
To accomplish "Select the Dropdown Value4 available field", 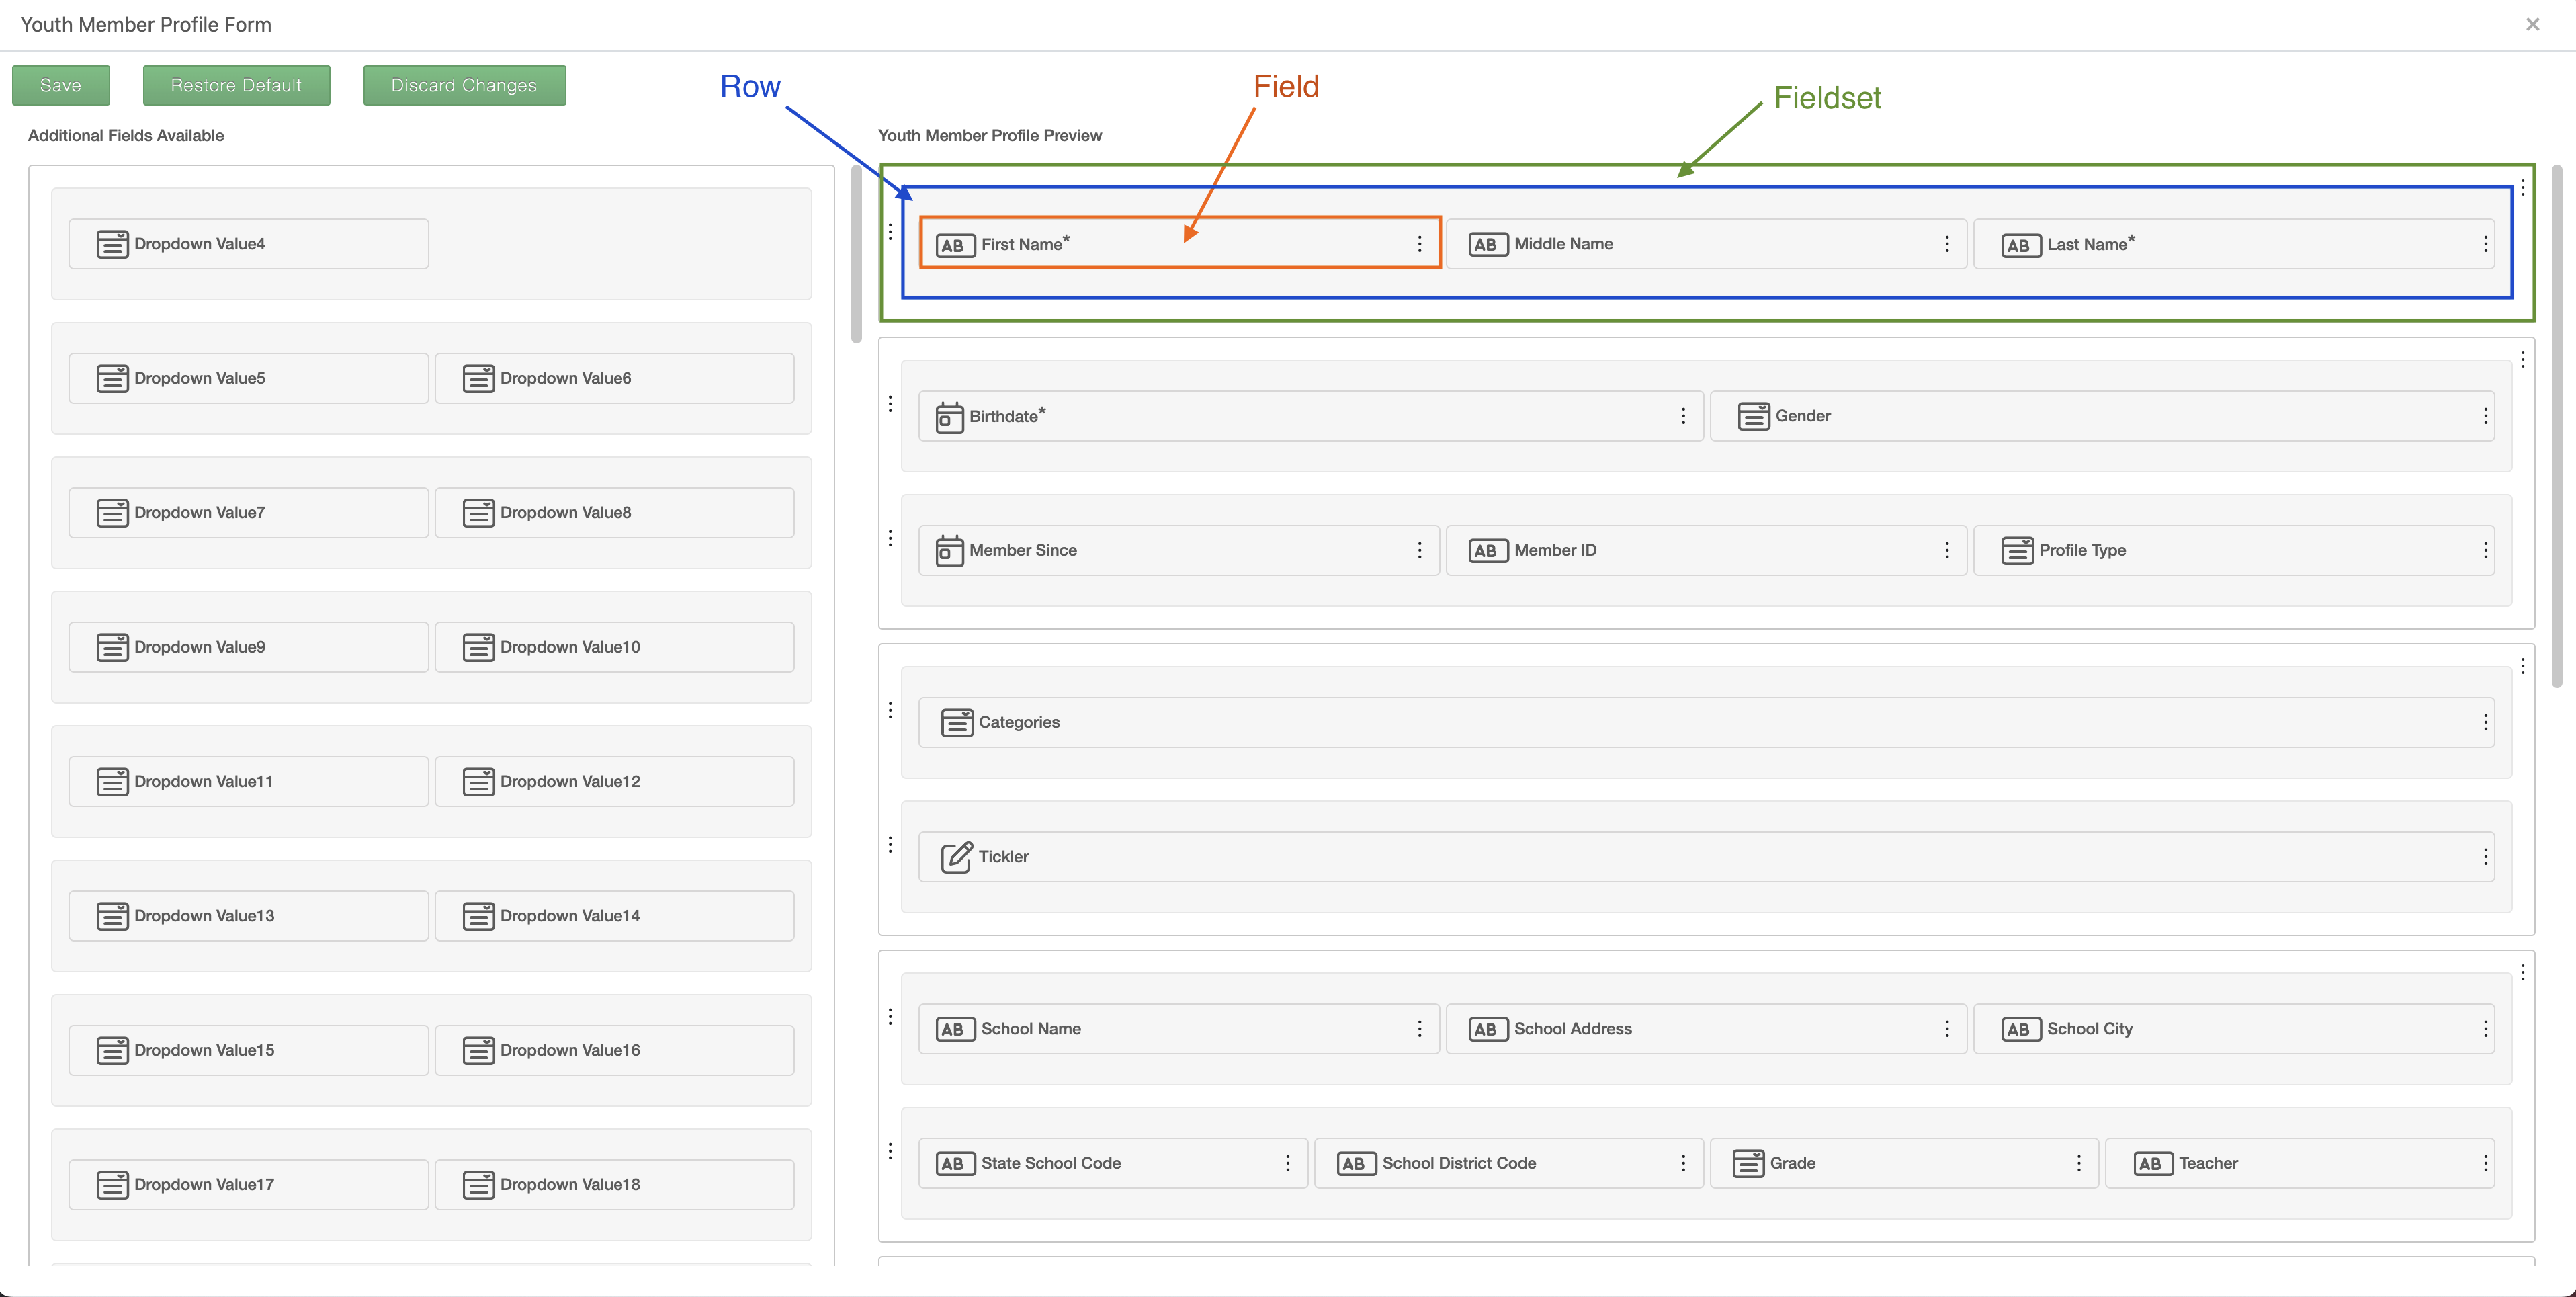I will point(248,244).
